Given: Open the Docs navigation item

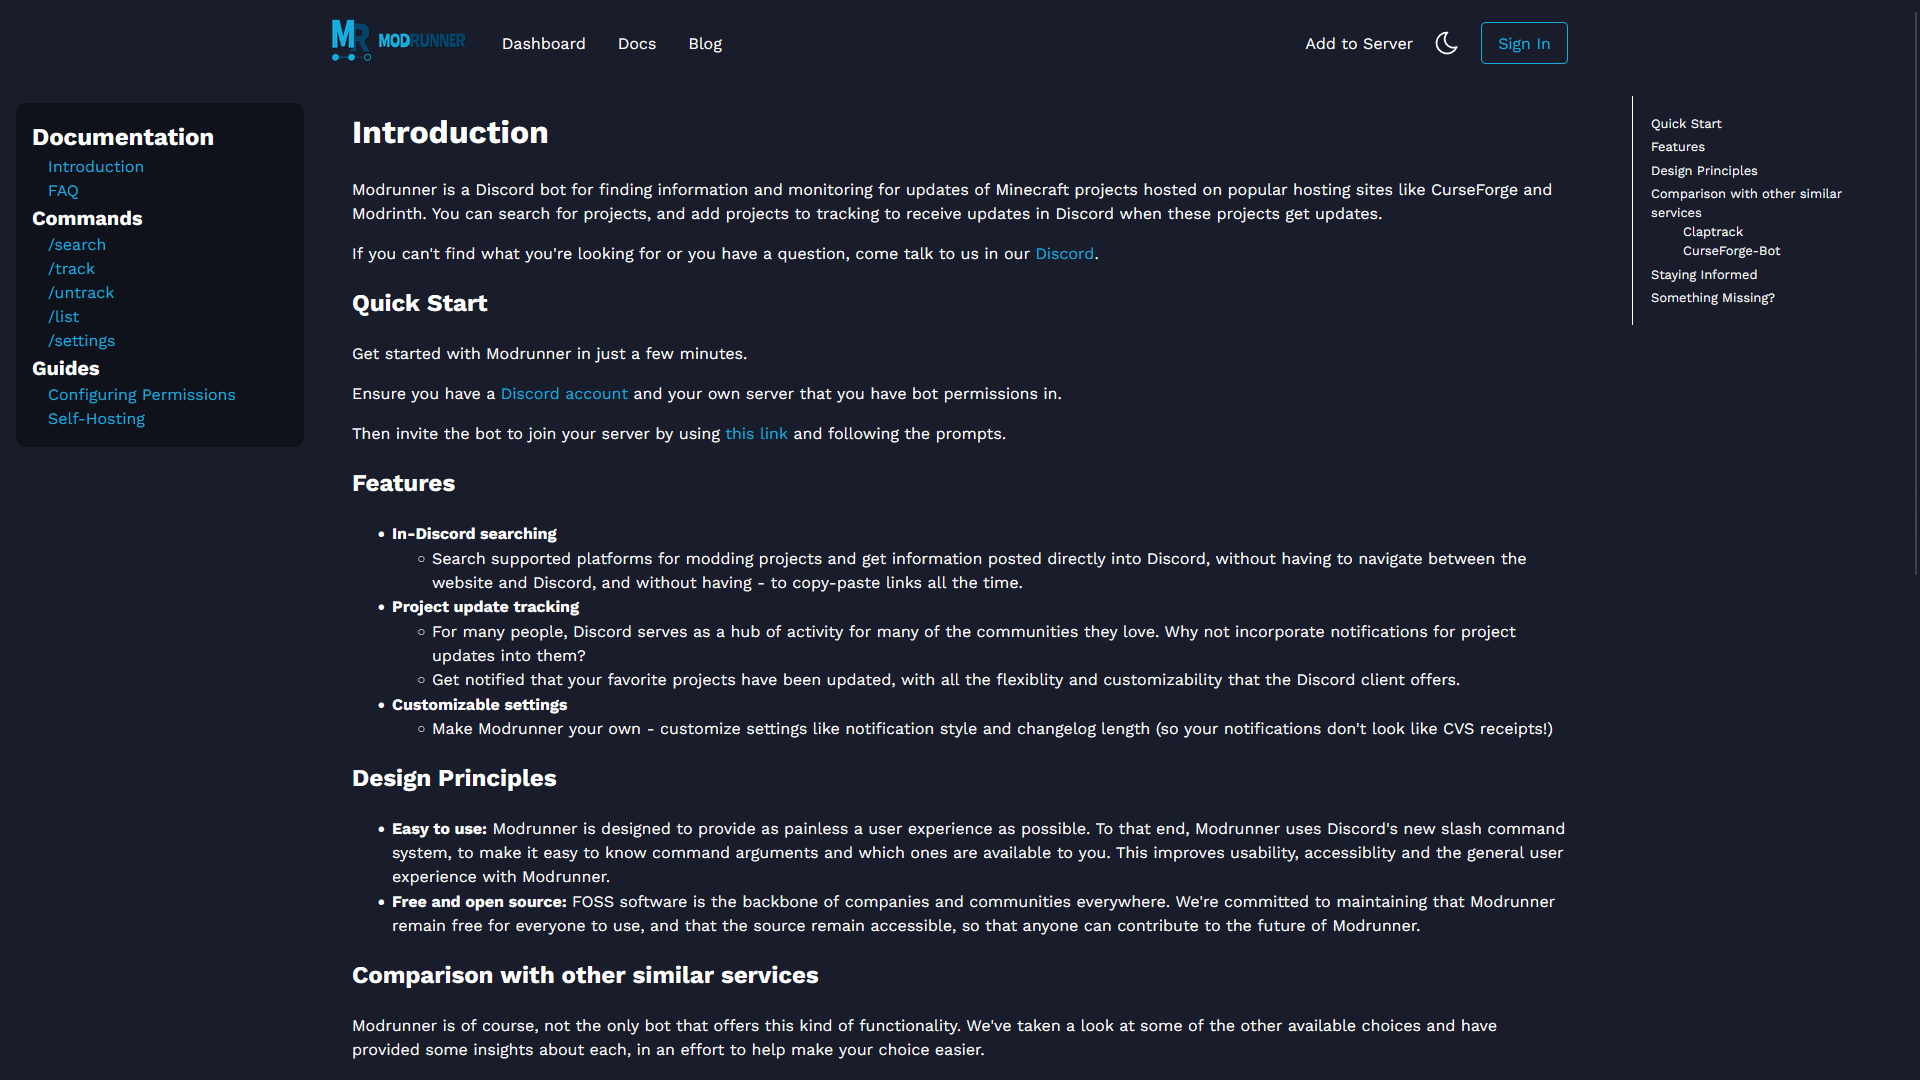Looking at the screenshot, I should 636,44.
